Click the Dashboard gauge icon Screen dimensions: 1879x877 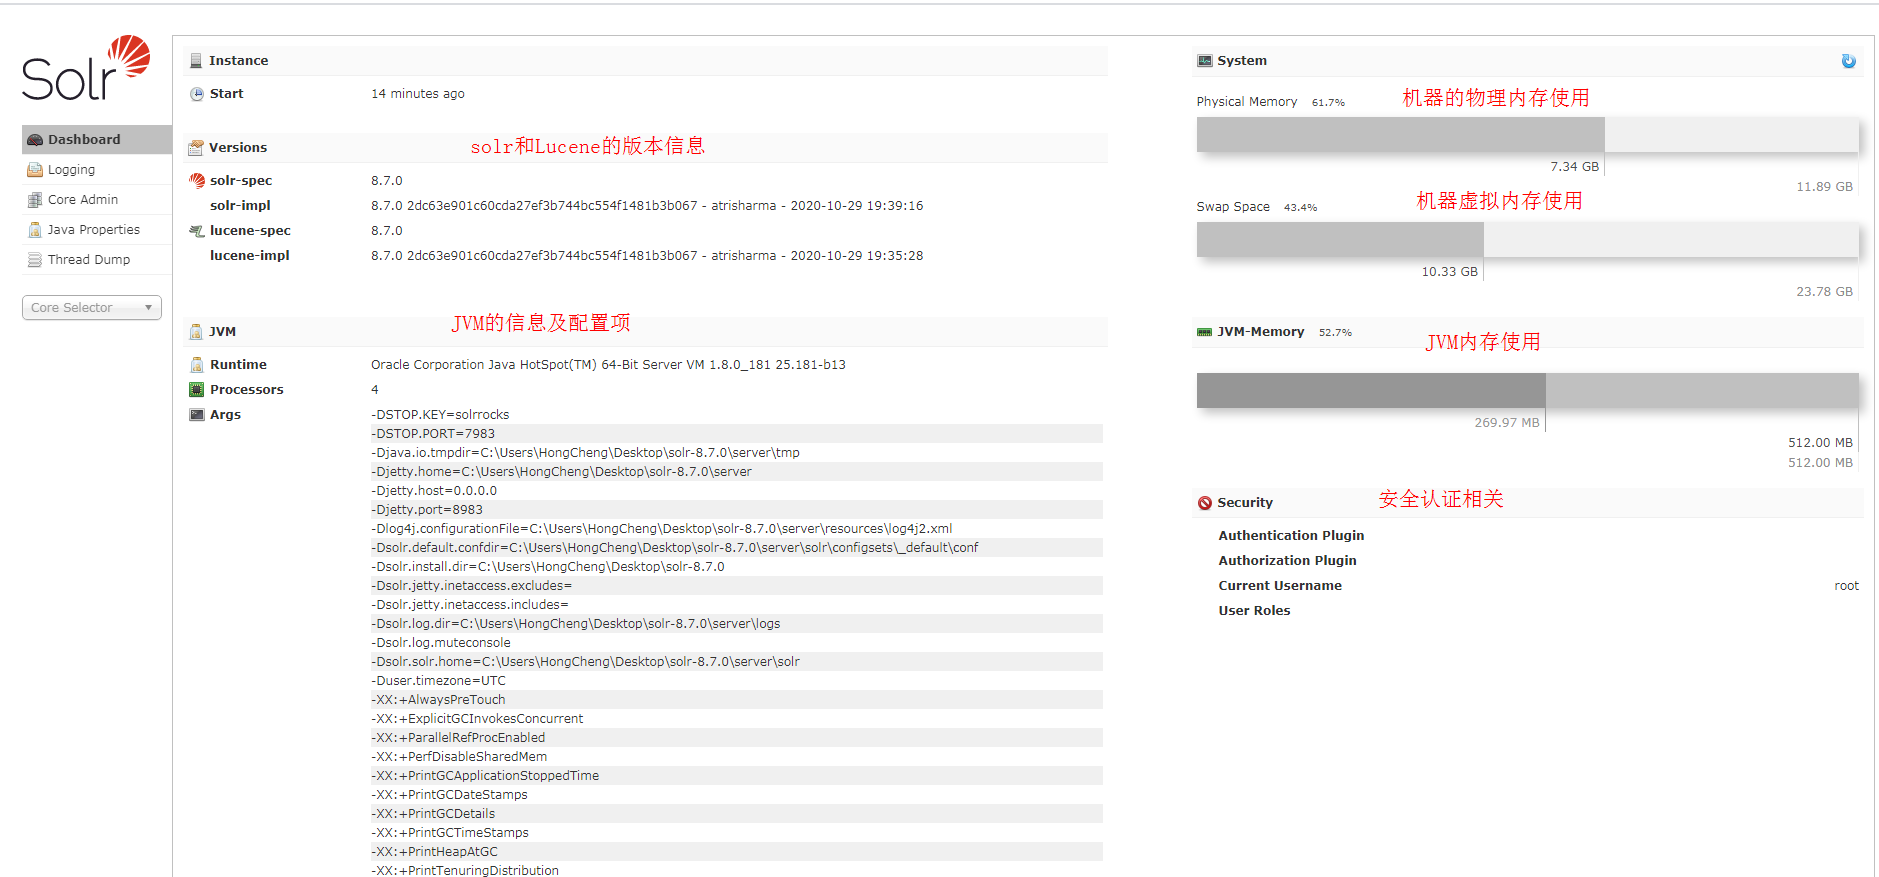(x=35, y=140)
